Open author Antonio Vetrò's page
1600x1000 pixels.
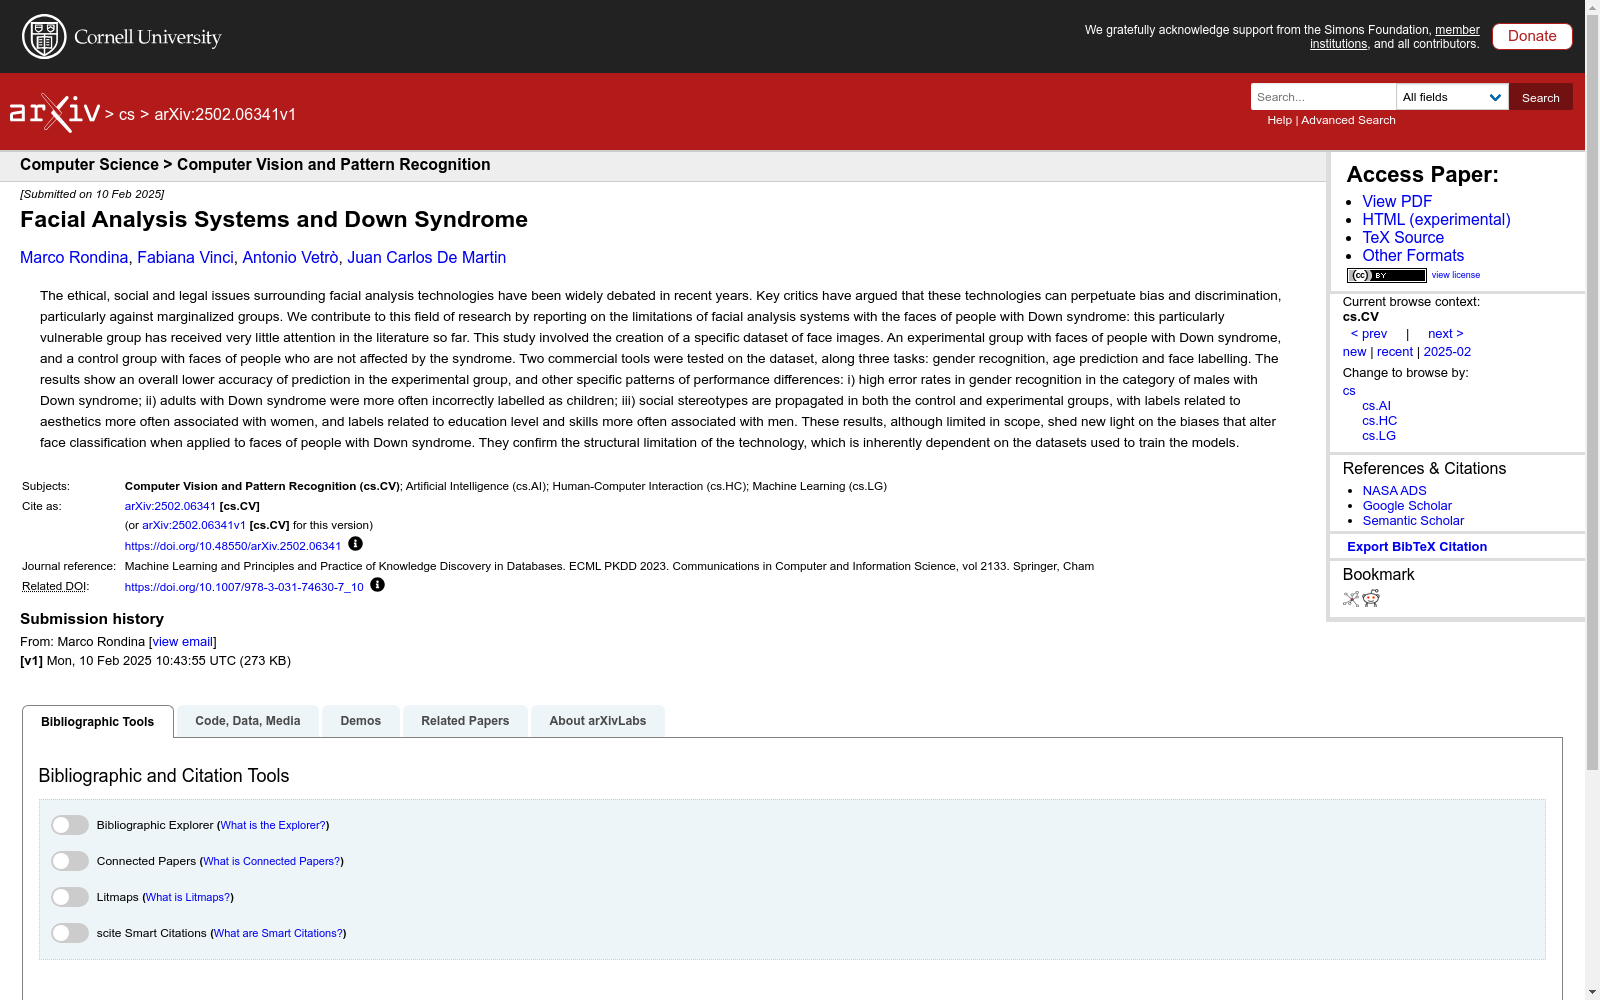290,258
